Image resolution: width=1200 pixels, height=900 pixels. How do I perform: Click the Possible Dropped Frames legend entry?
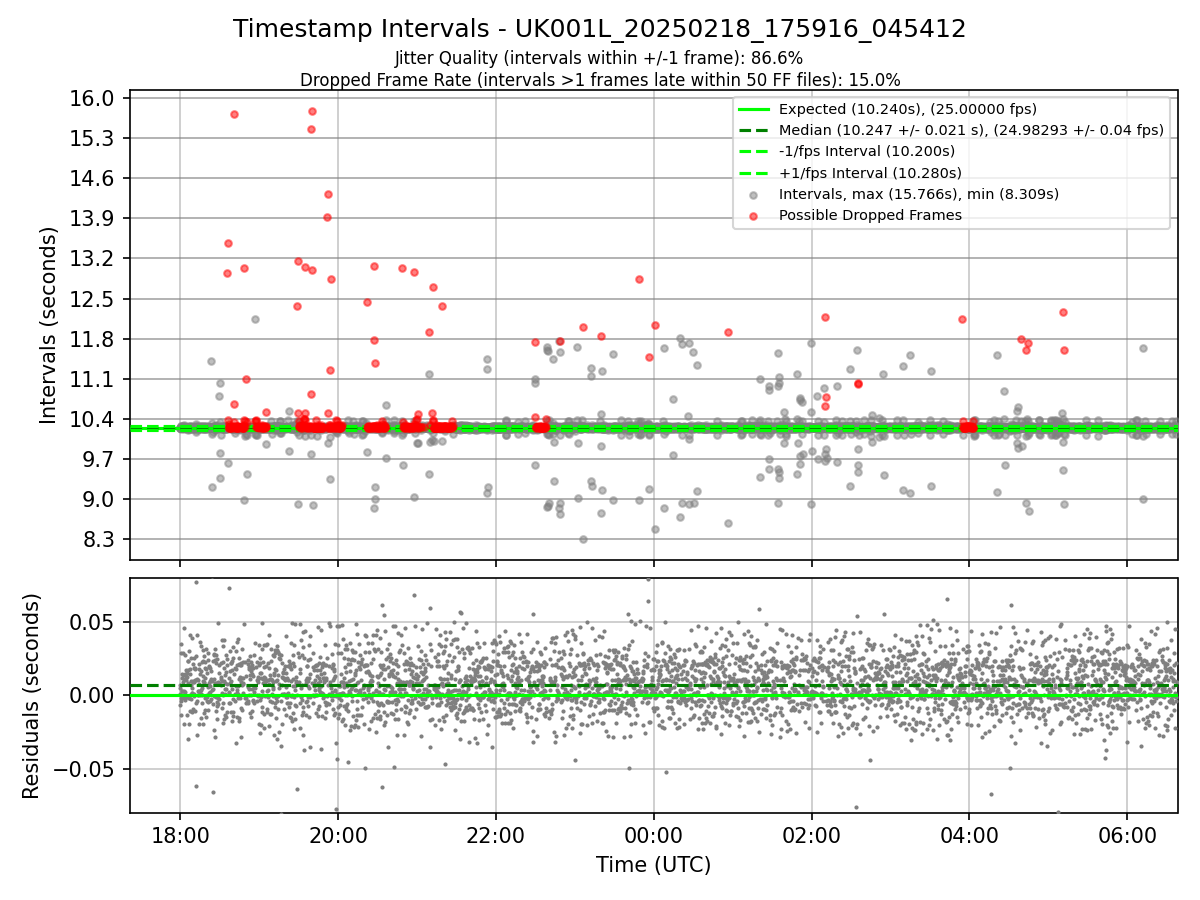(x=870, y=215)
